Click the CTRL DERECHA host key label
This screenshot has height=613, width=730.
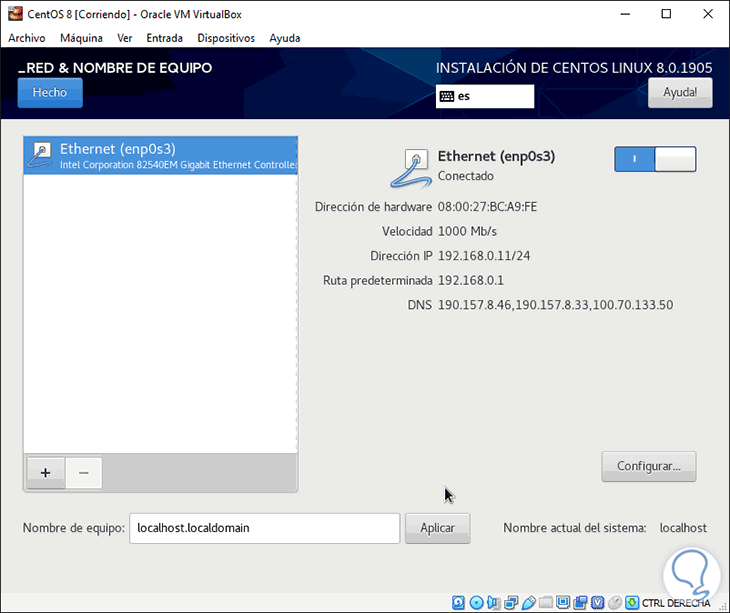pos(676,603)
